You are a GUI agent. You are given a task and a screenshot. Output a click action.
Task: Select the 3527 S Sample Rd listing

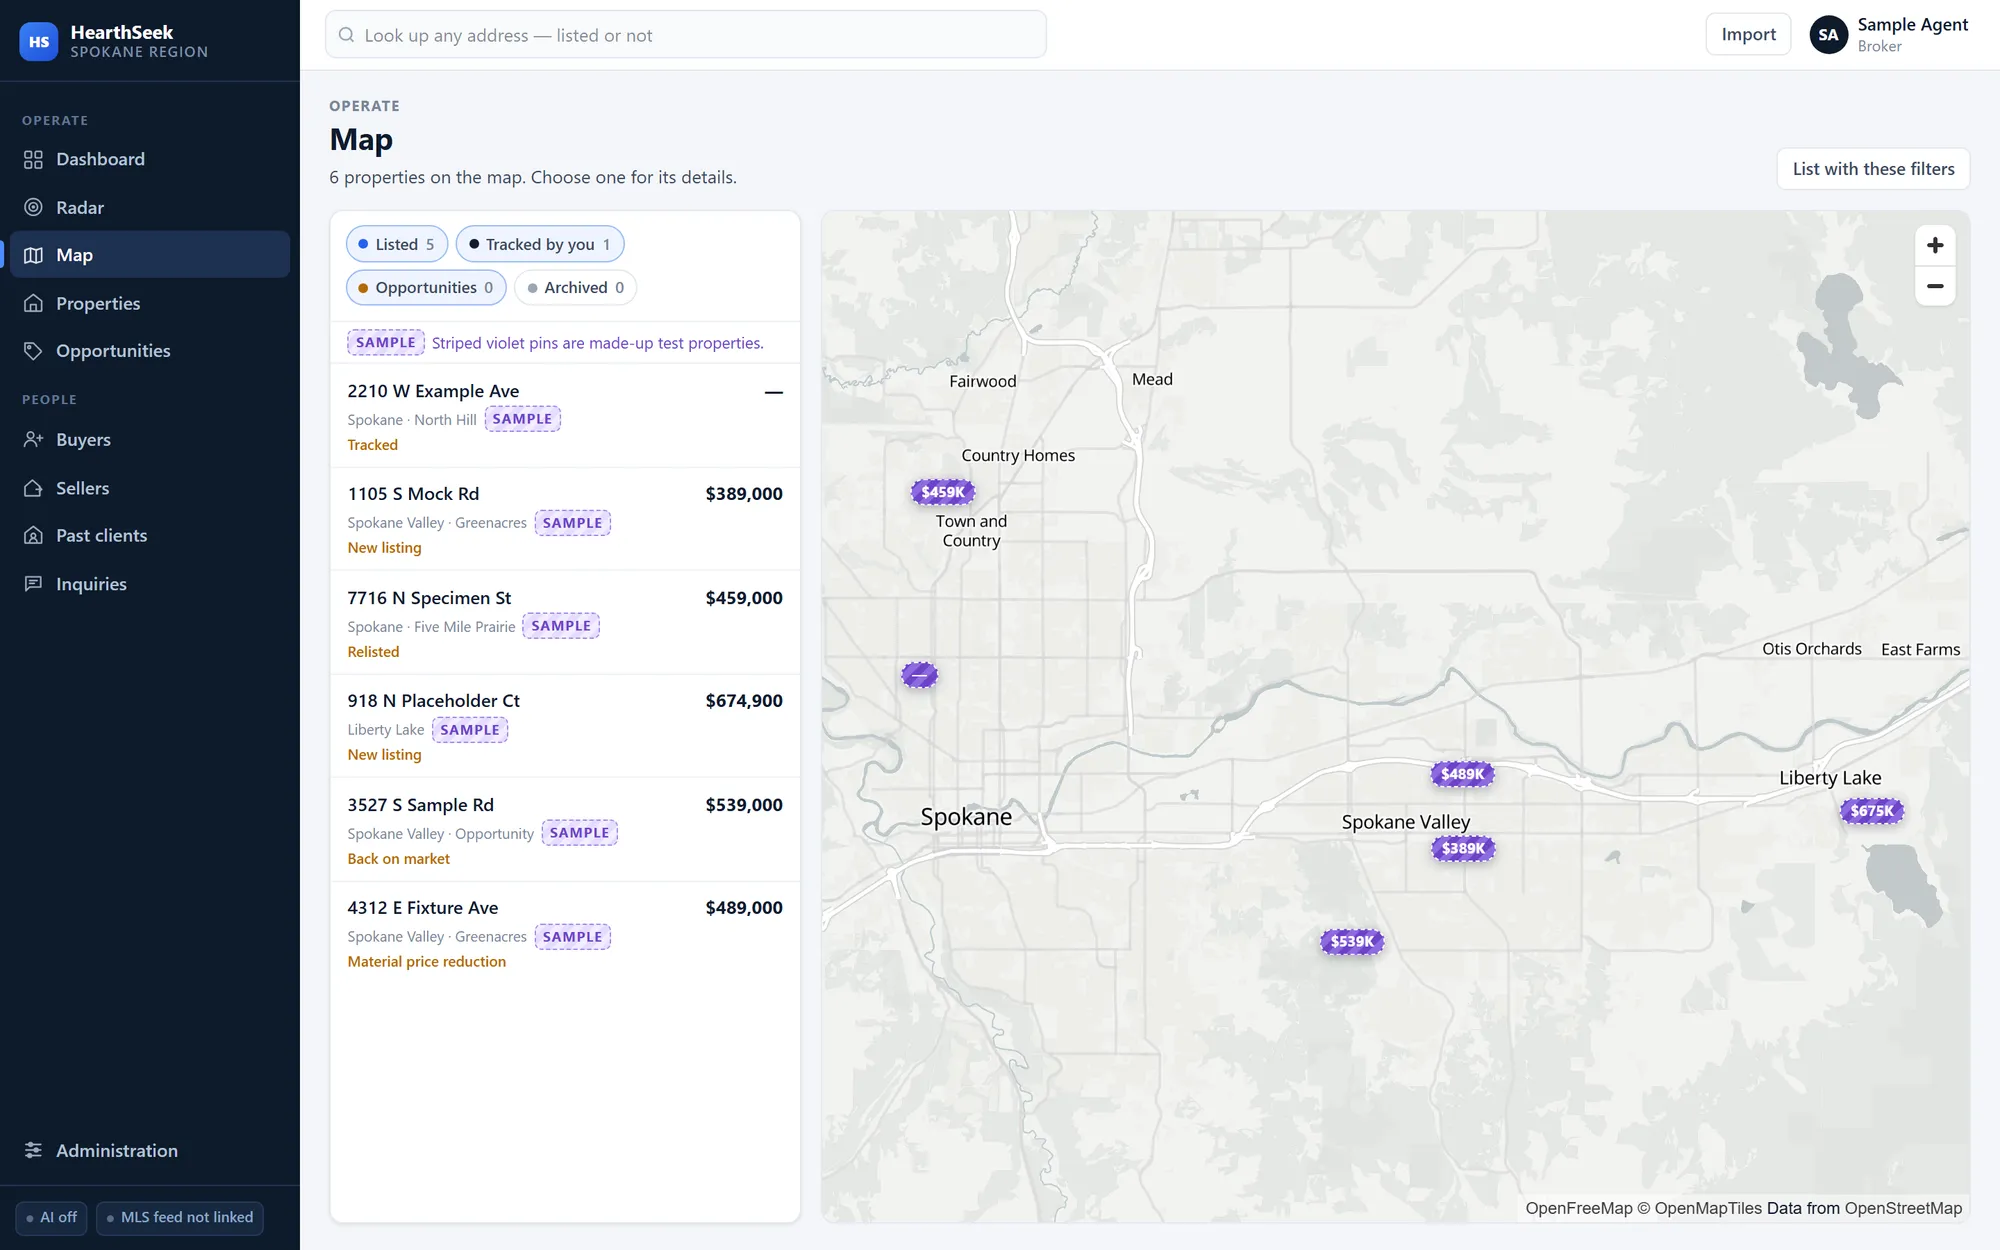565,830
